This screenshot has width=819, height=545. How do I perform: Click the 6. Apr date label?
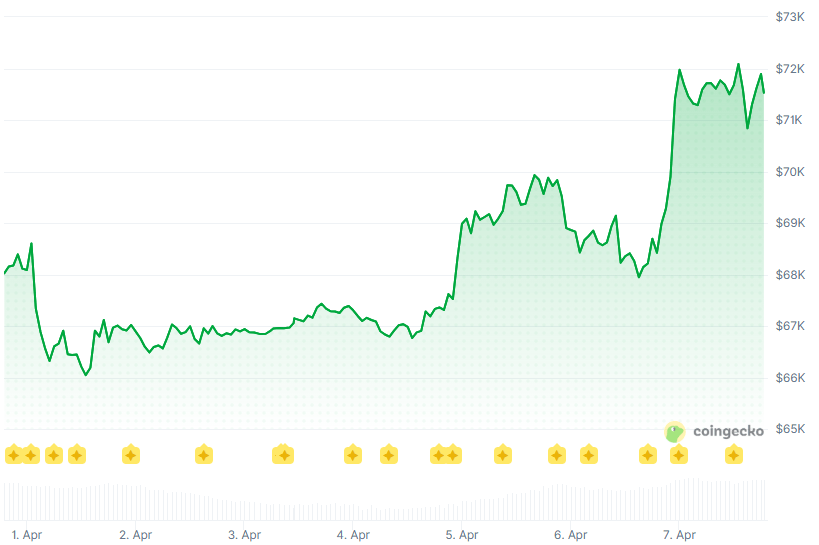click(570, 535)
